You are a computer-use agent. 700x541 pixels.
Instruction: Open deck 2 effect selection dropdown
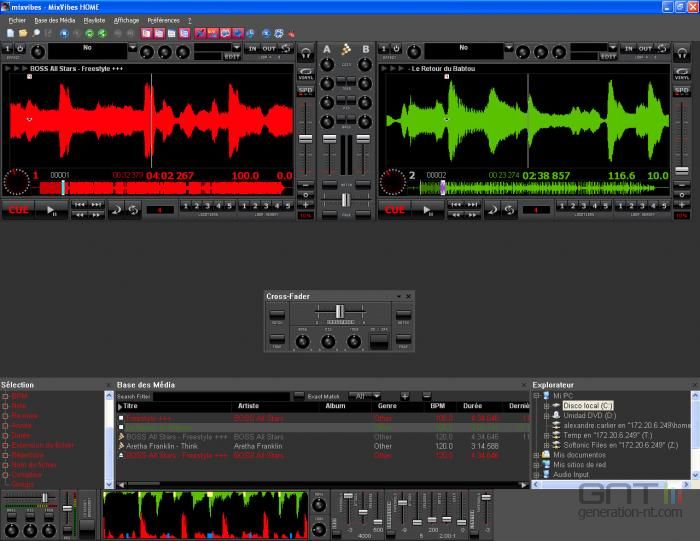point(508,47)
